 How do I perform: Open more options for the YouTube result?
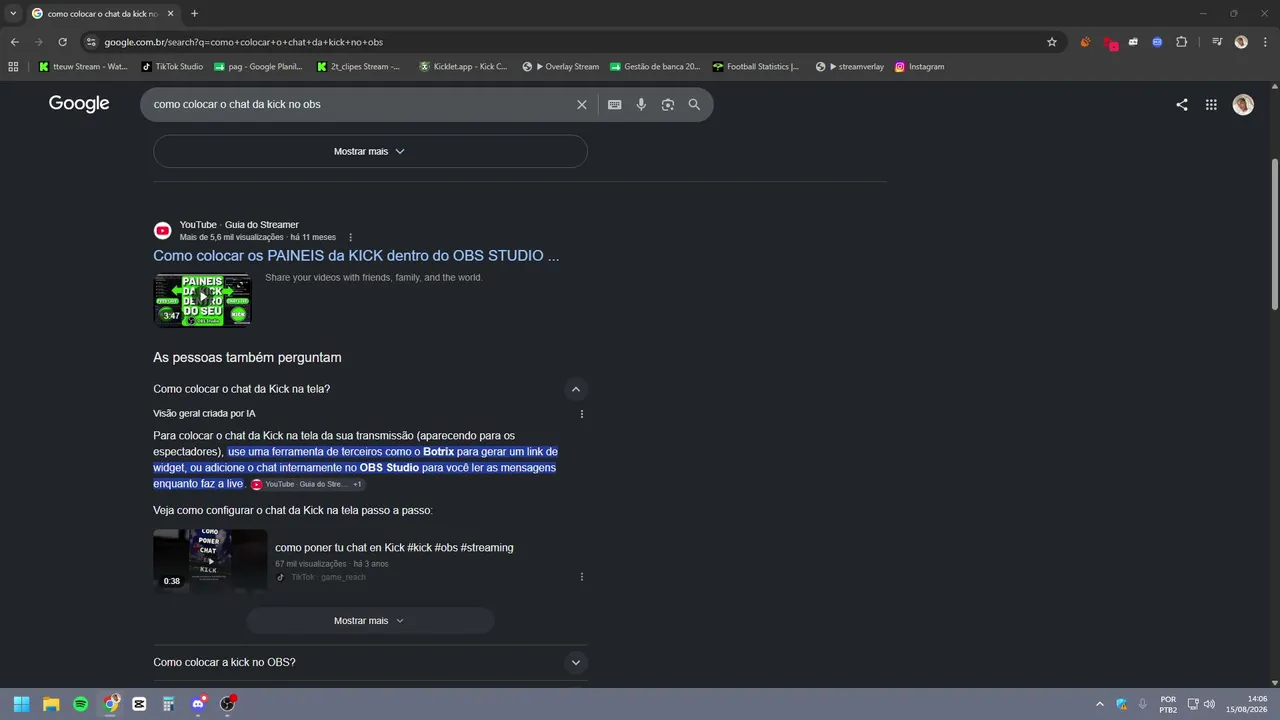(x=350, y=238)
